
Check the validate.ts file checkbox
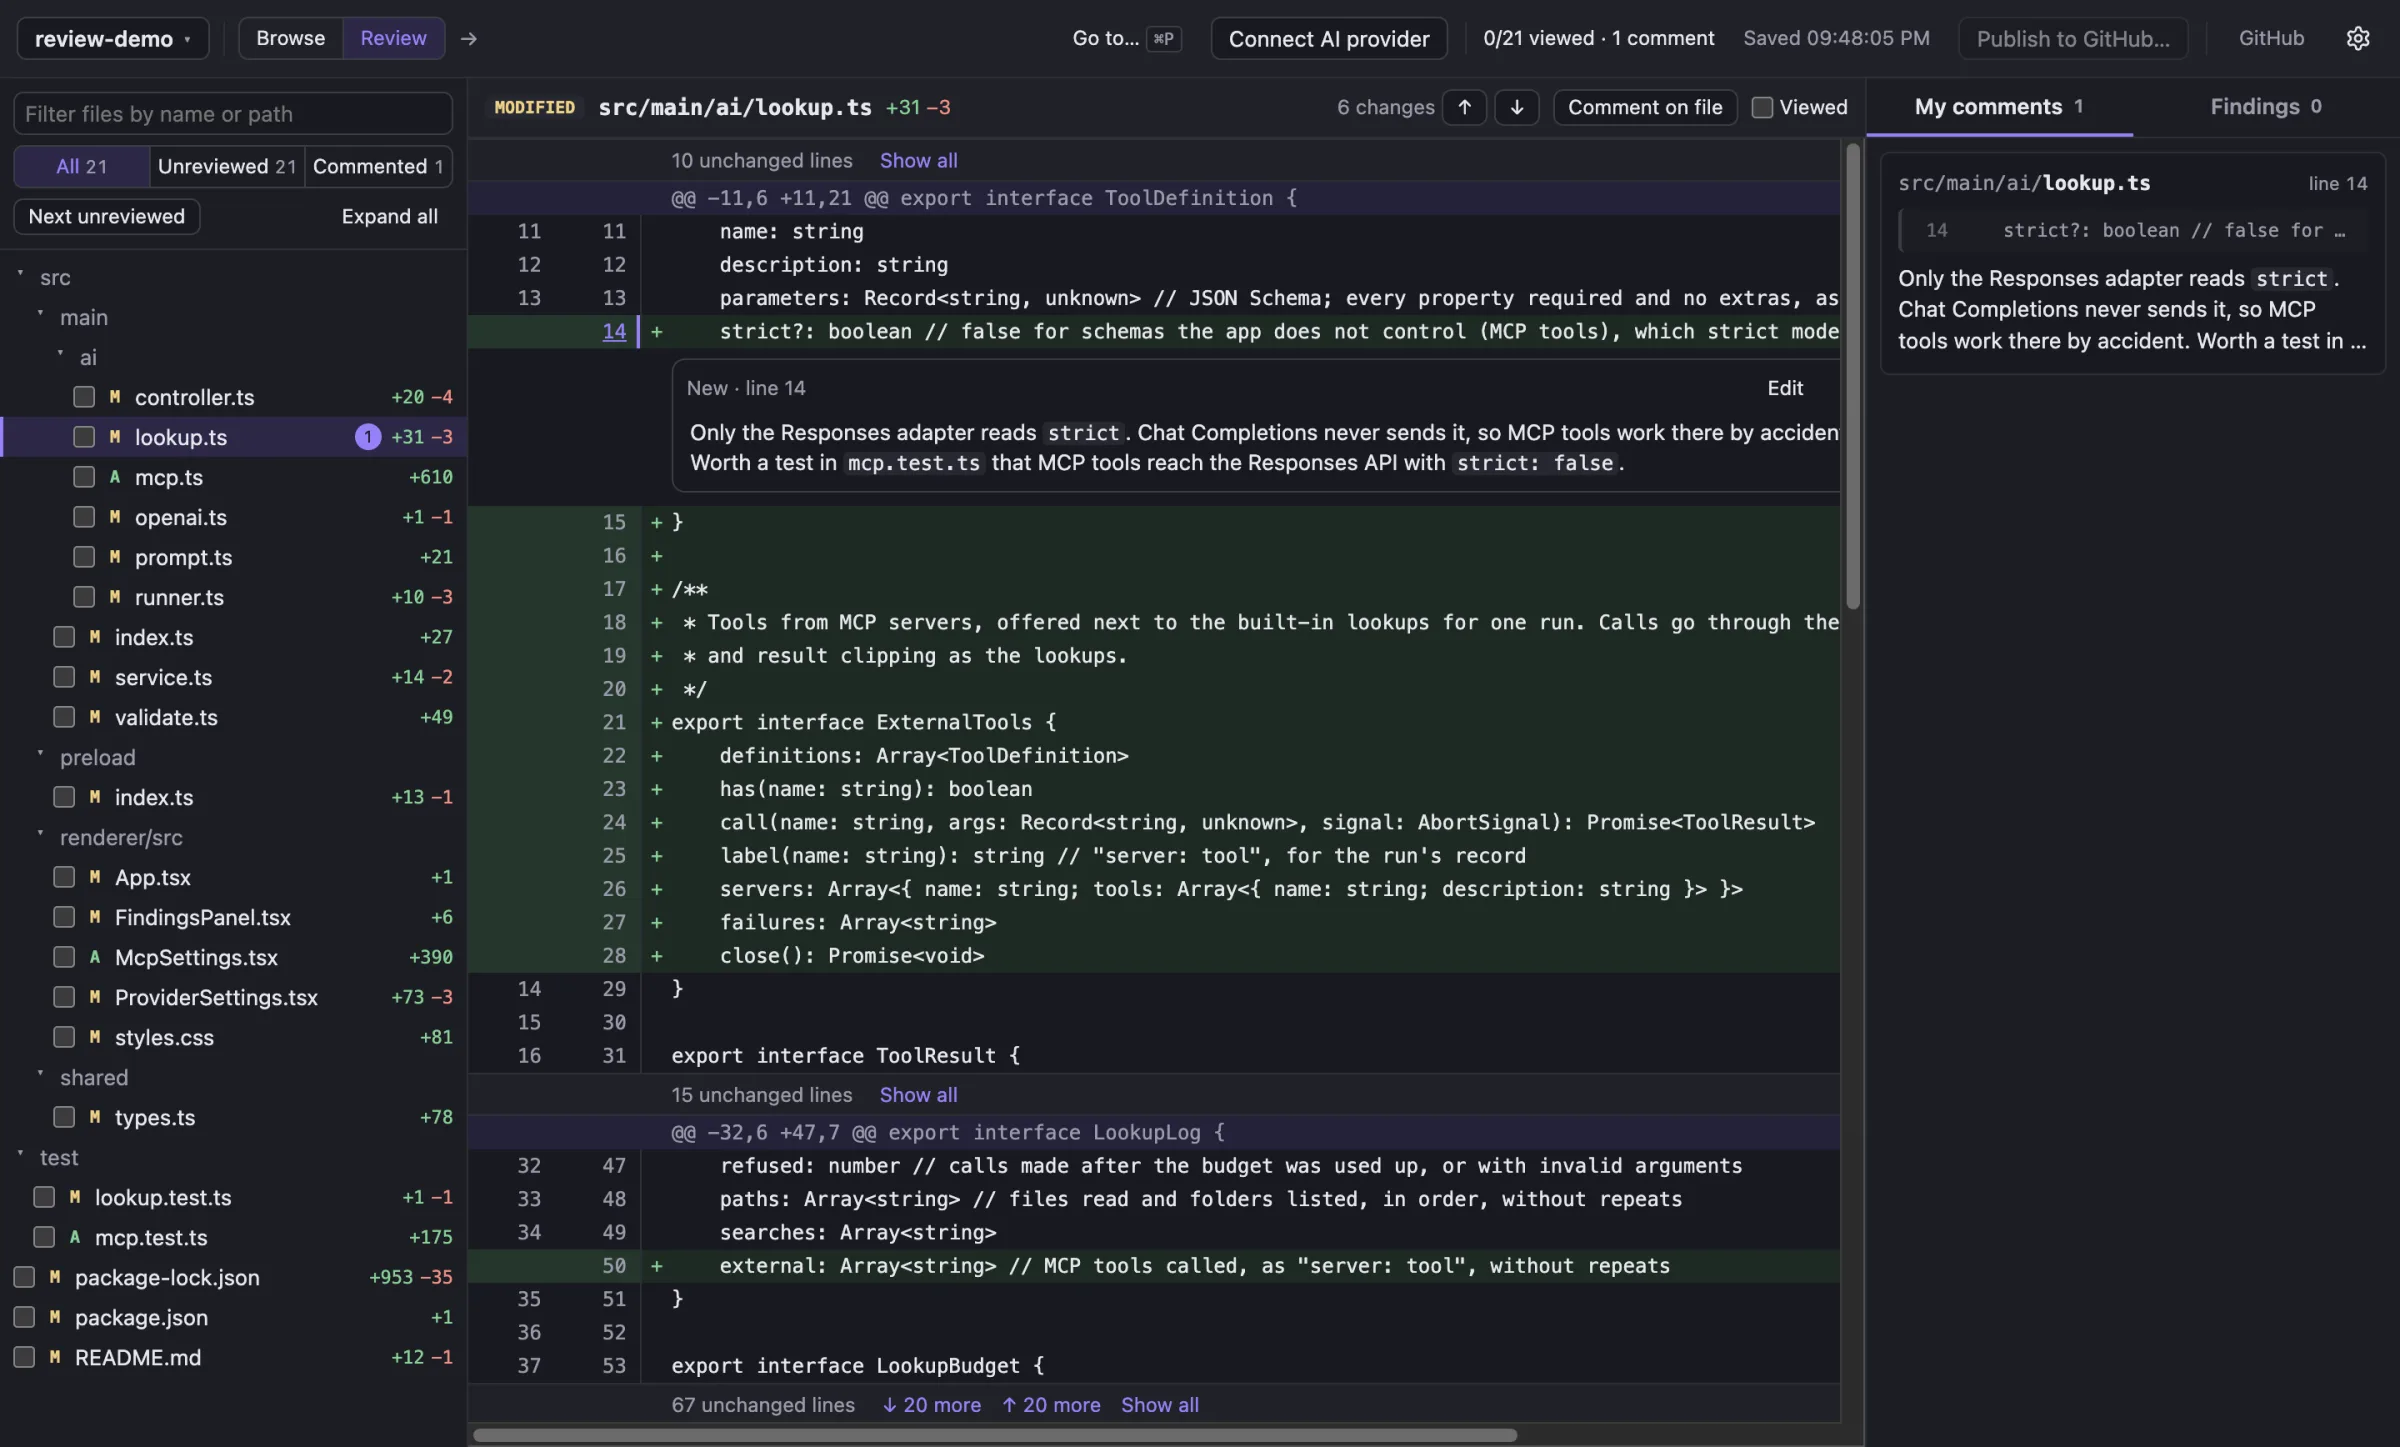(64, 717)
